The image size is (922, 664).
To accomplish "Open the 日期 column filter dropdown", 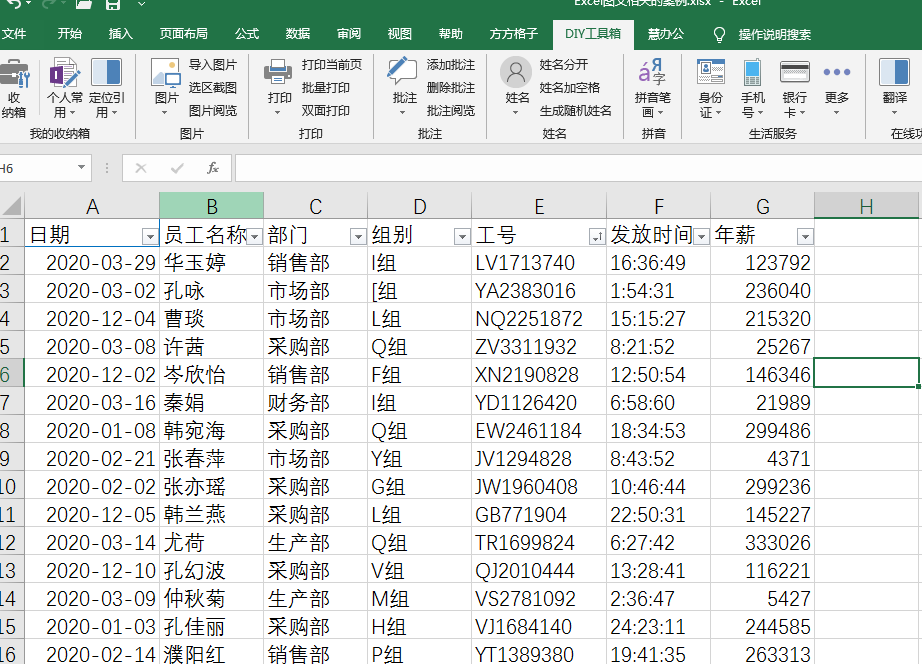I will click(x=150, y=236).
